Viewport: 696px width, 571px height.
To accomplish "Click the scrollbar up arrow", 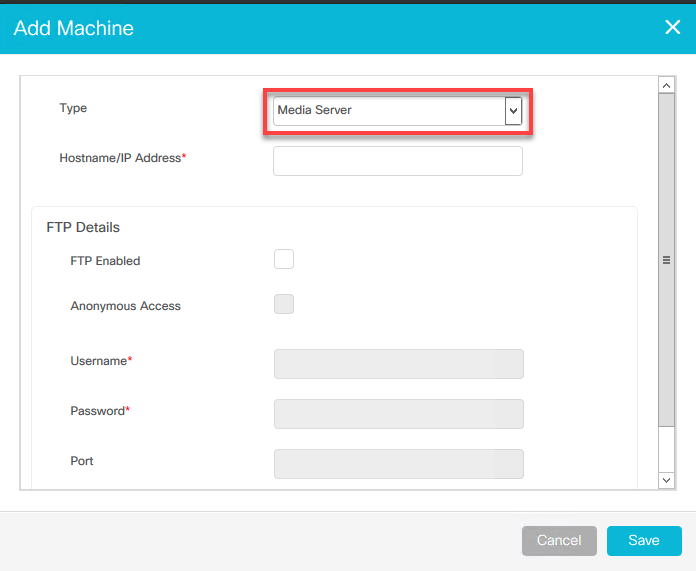I will coord(666,85).
